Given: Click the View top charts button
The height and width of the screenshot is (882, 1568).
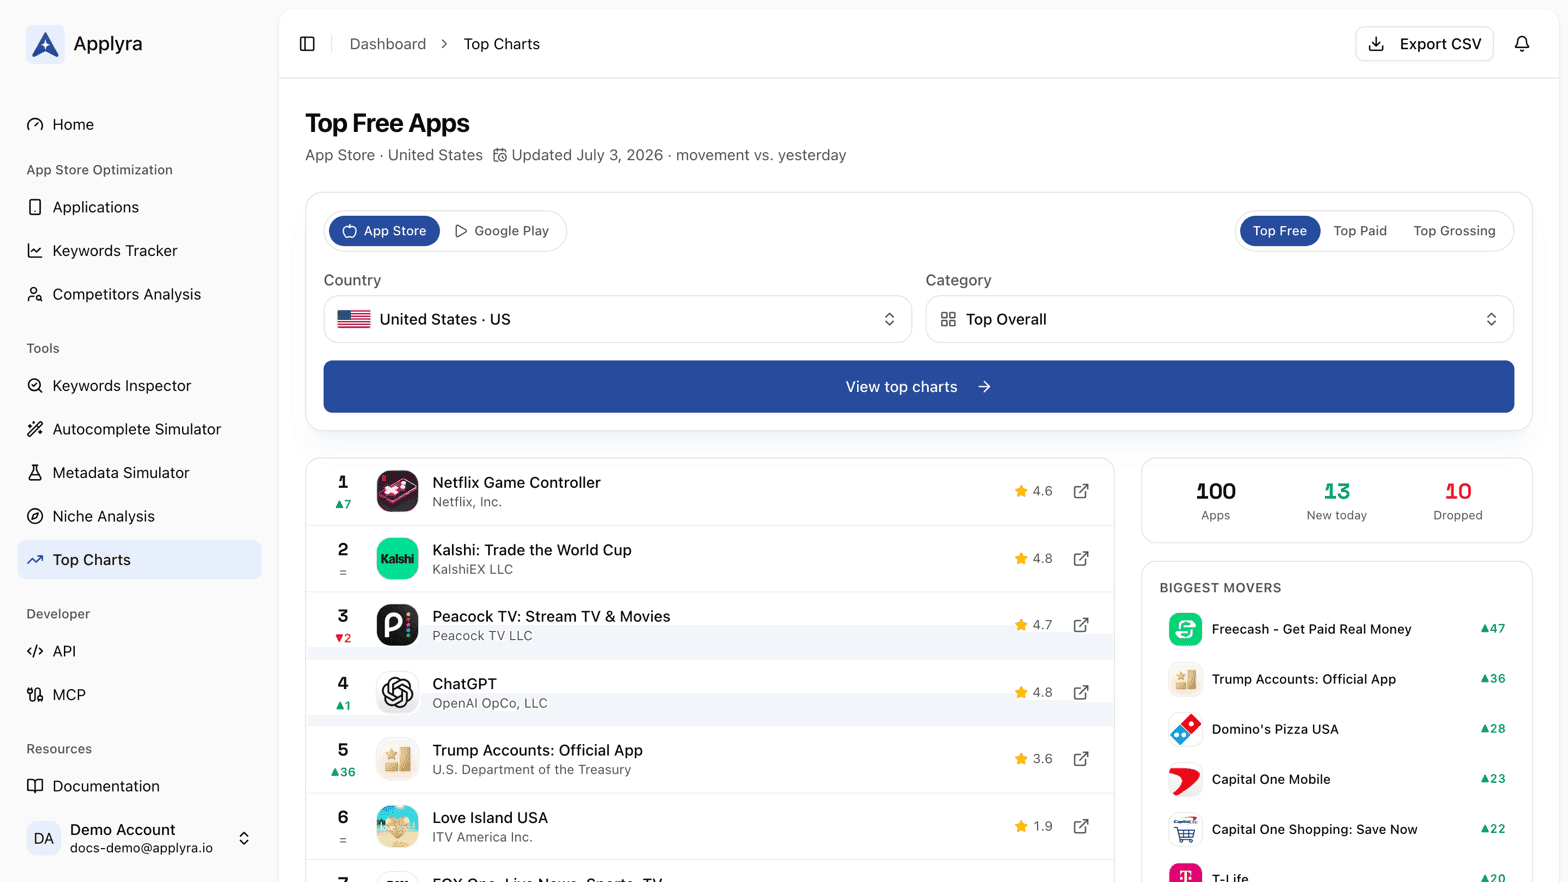Looking at the screenshot, I should (918, 387).
